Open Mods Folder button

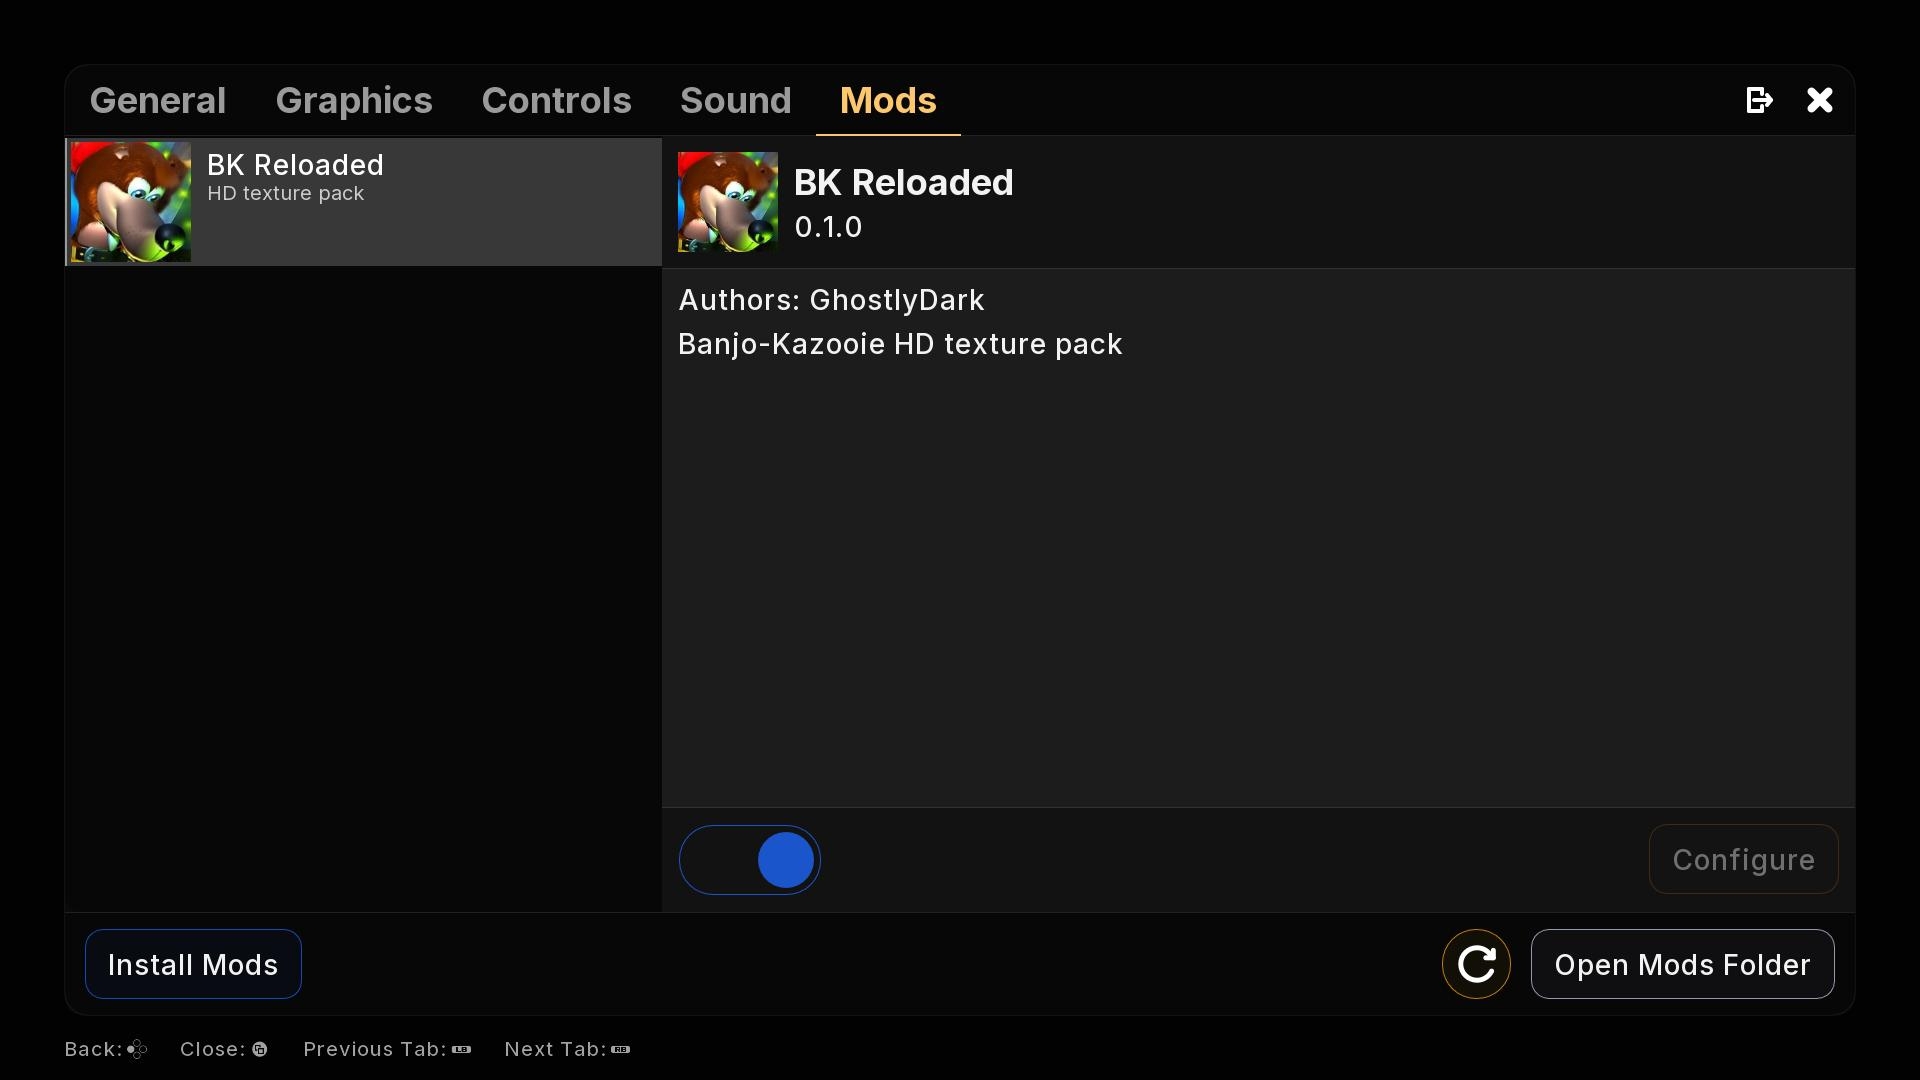coord(1682,964)
